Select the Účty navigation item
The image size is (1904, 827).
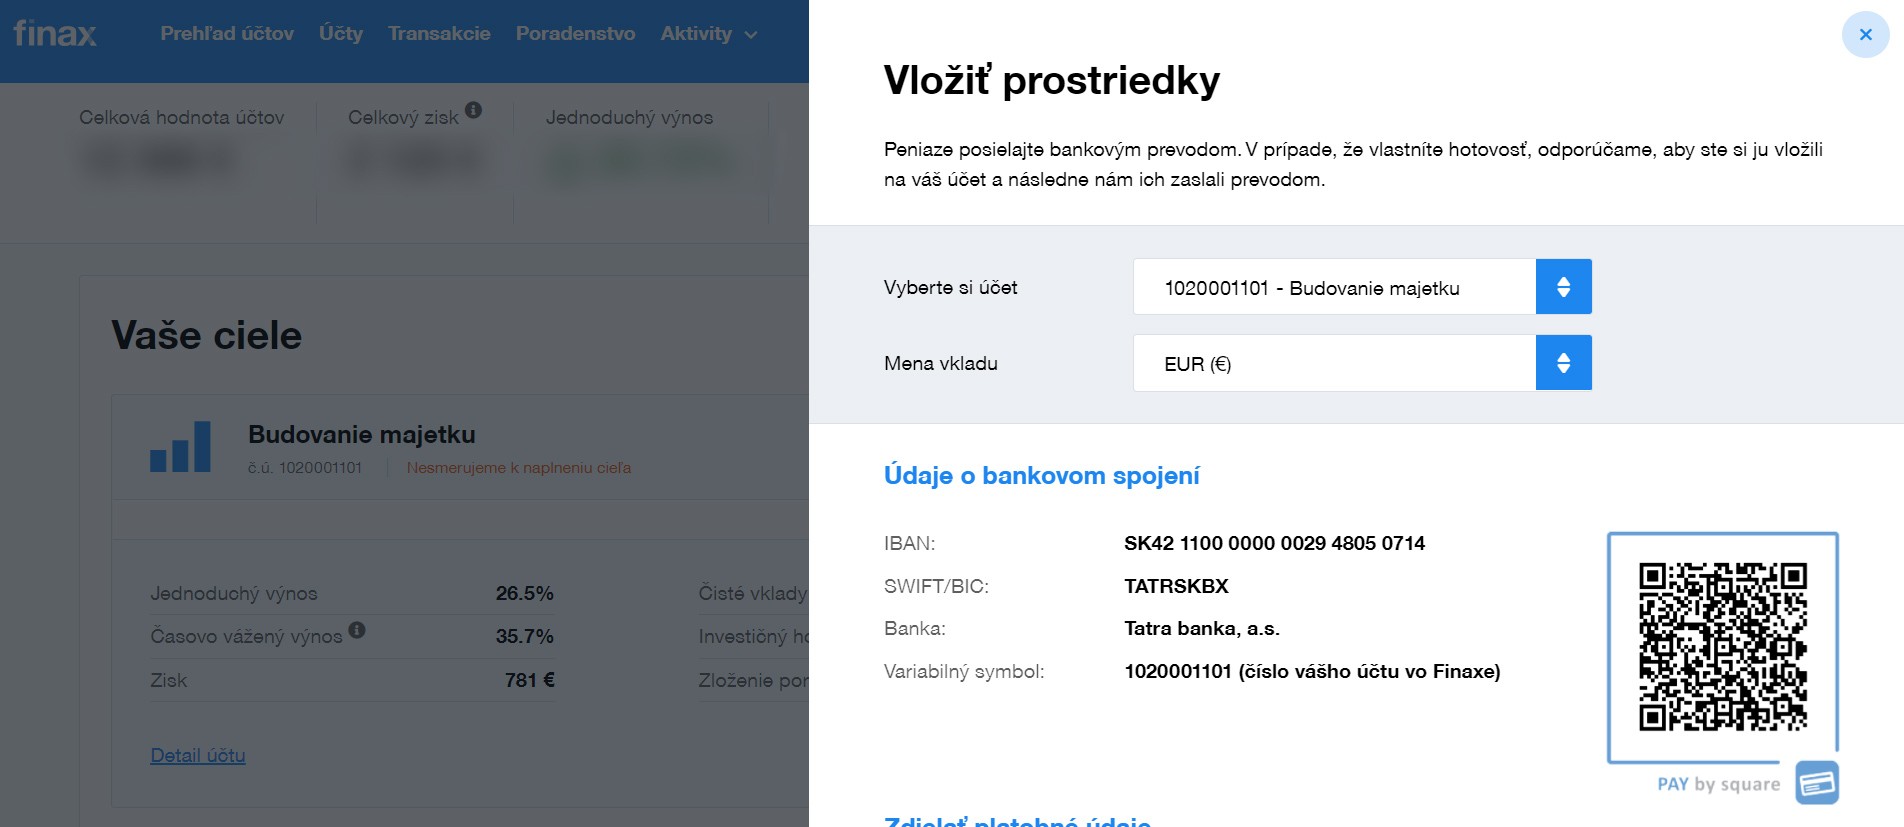coord(340,33)
